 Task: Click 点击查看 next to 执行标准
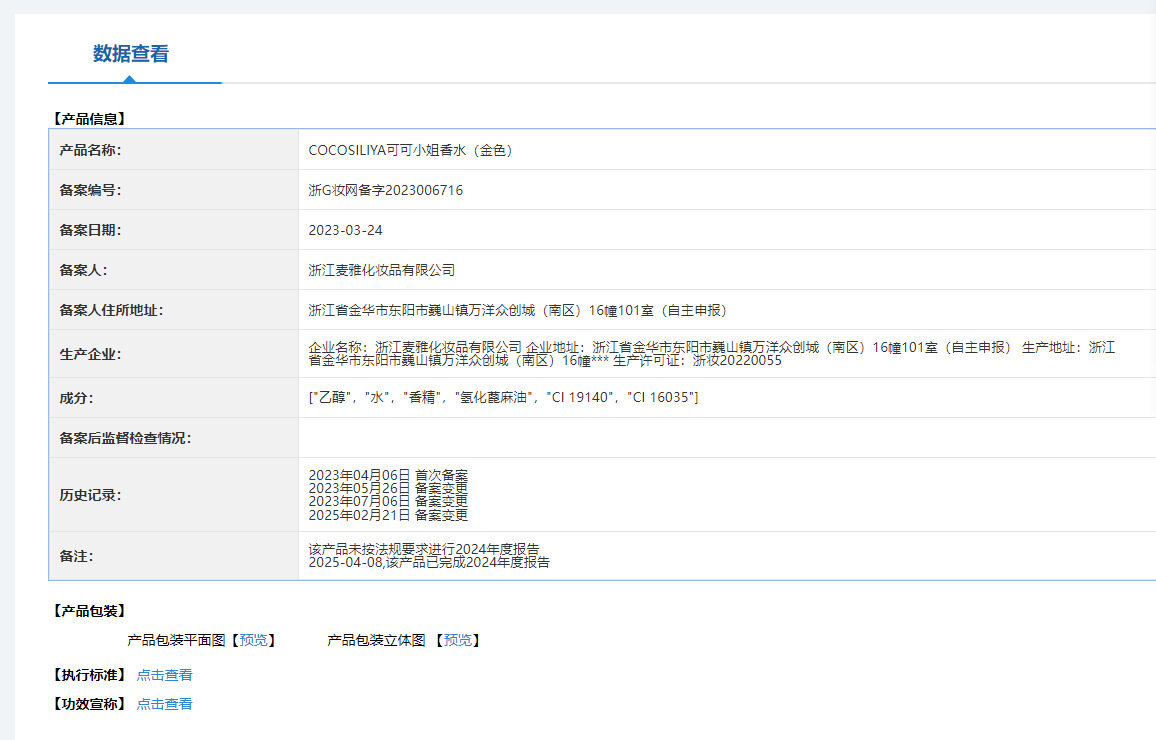164,675
